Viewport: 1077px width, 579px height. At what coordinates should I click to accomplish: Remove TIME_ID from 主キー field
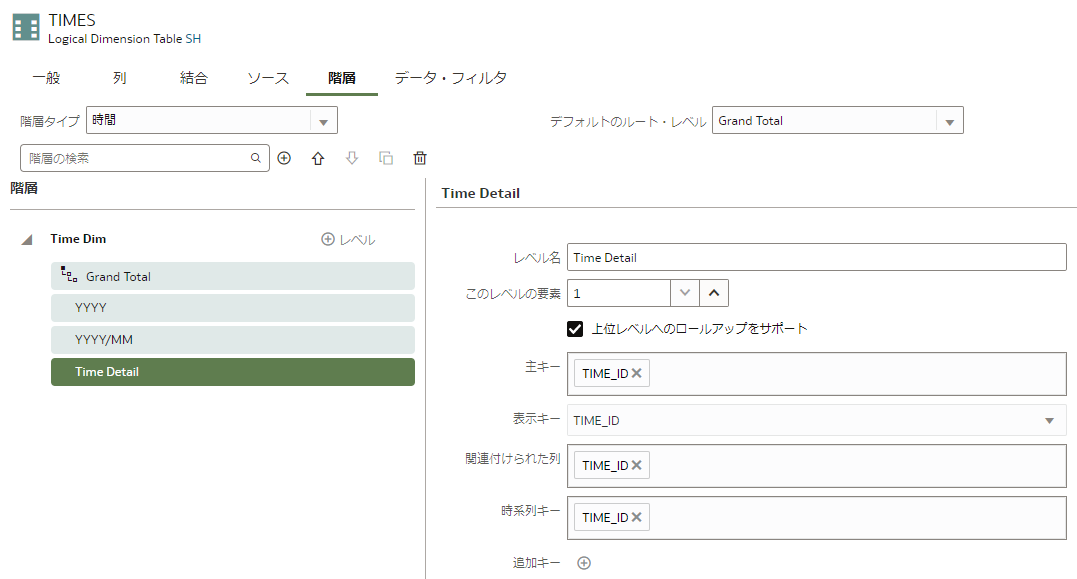click(637, 373)
